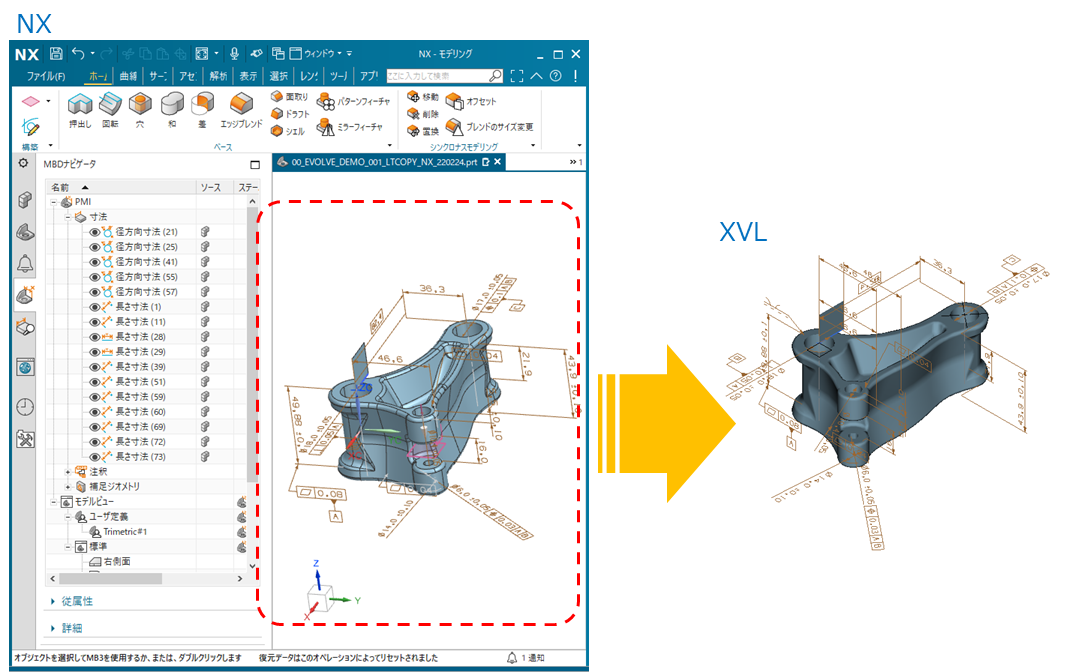Select the 和 (Unite) tool
The height and width of the screenshot is (672, 1069).
[x=172, y=110]
